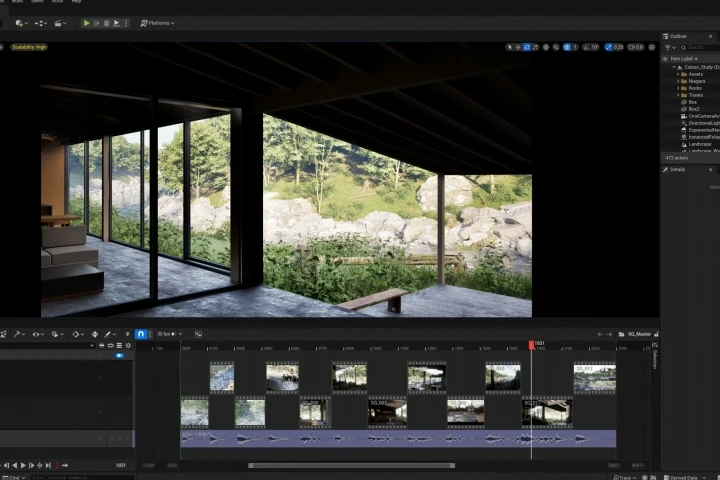Screen dimensions: 720x480
Task: Select the Box2 actor in Outliner
Action: point(693,109)
